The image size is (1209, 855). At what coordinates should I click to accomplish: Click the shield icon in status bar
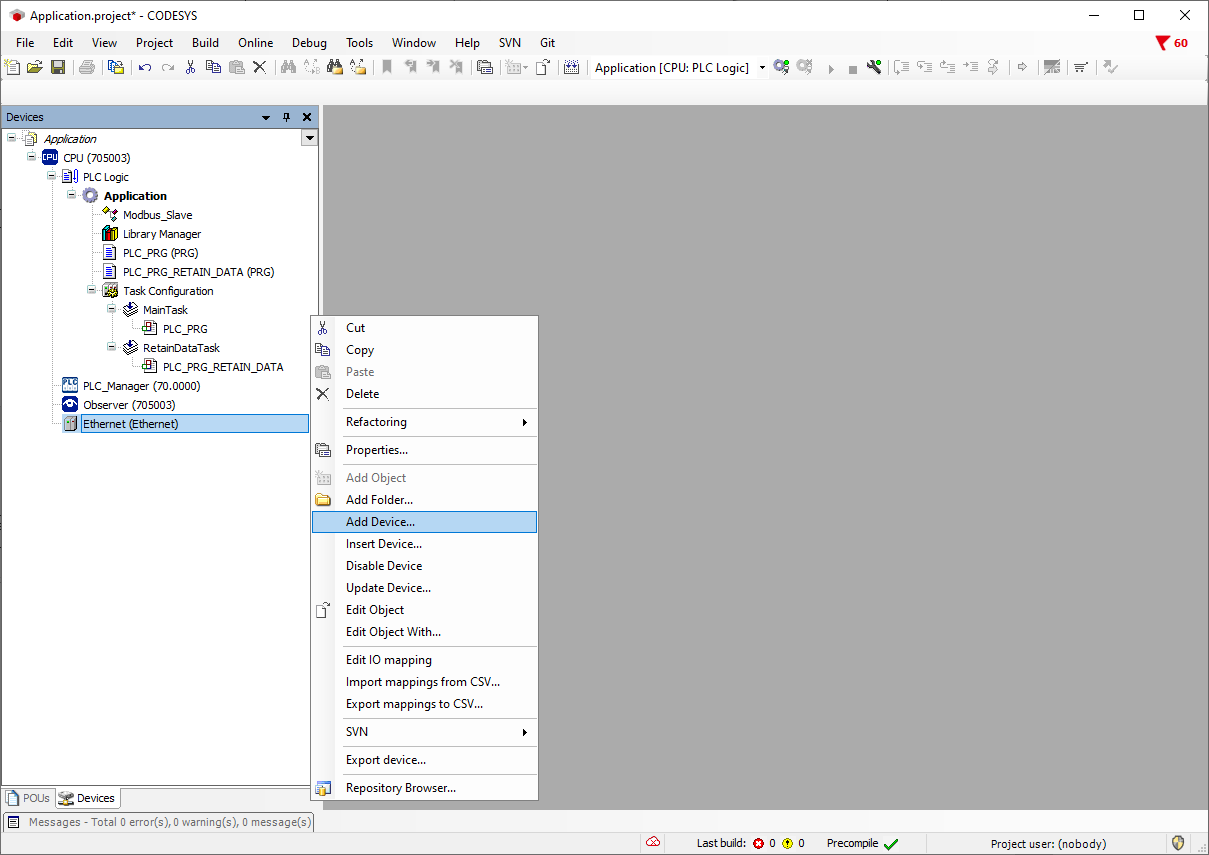(1178, 843)
